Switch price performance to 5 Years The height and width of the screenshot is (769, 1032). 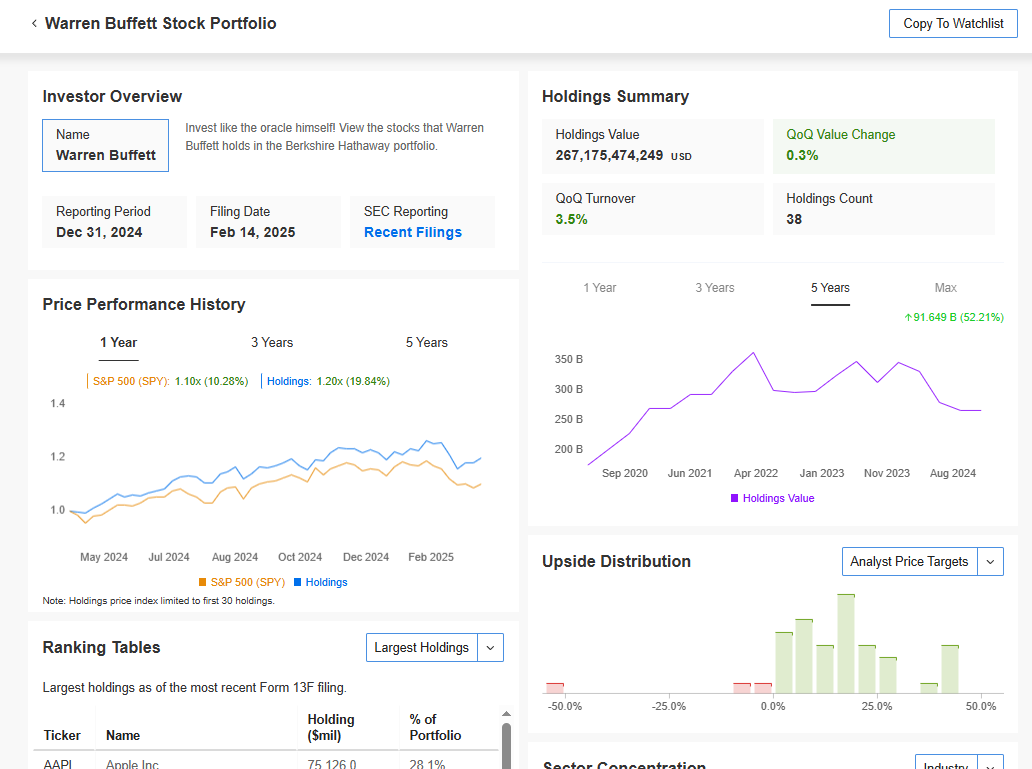pos(426,342)
